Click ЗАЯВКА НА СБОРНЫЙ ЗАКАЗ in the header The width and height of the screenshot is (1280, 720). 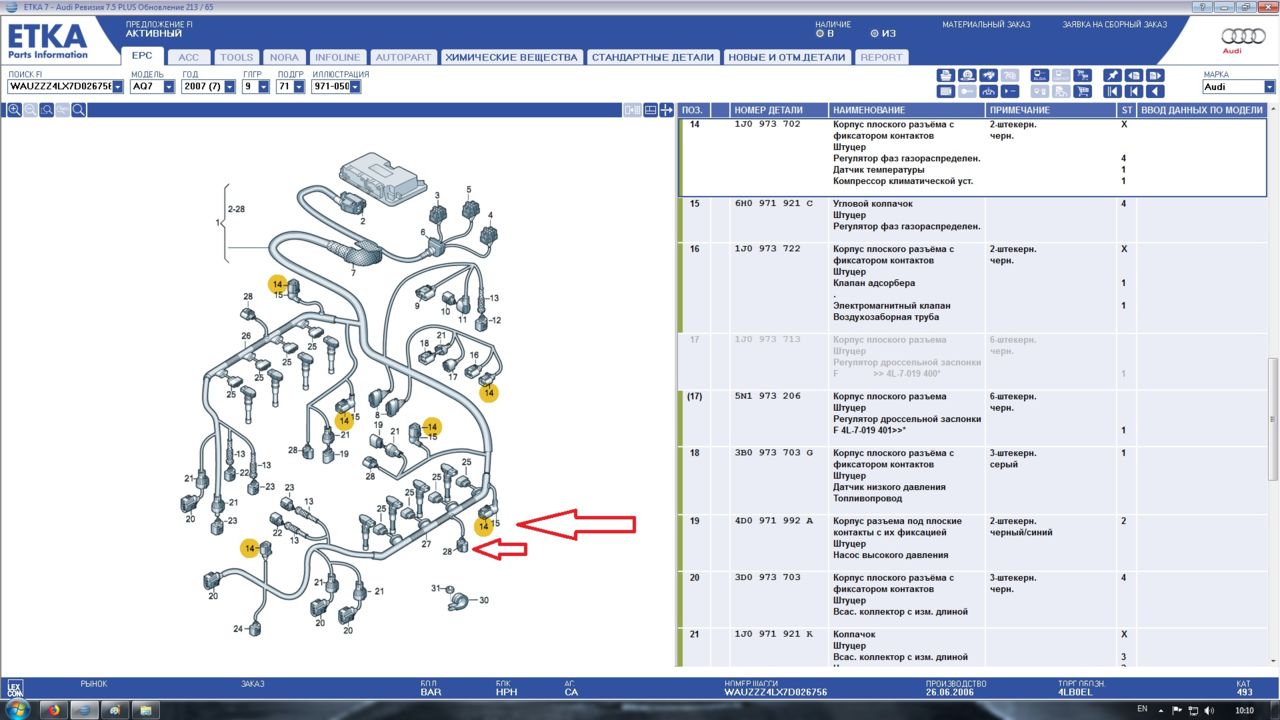(x=1114, y=24)
